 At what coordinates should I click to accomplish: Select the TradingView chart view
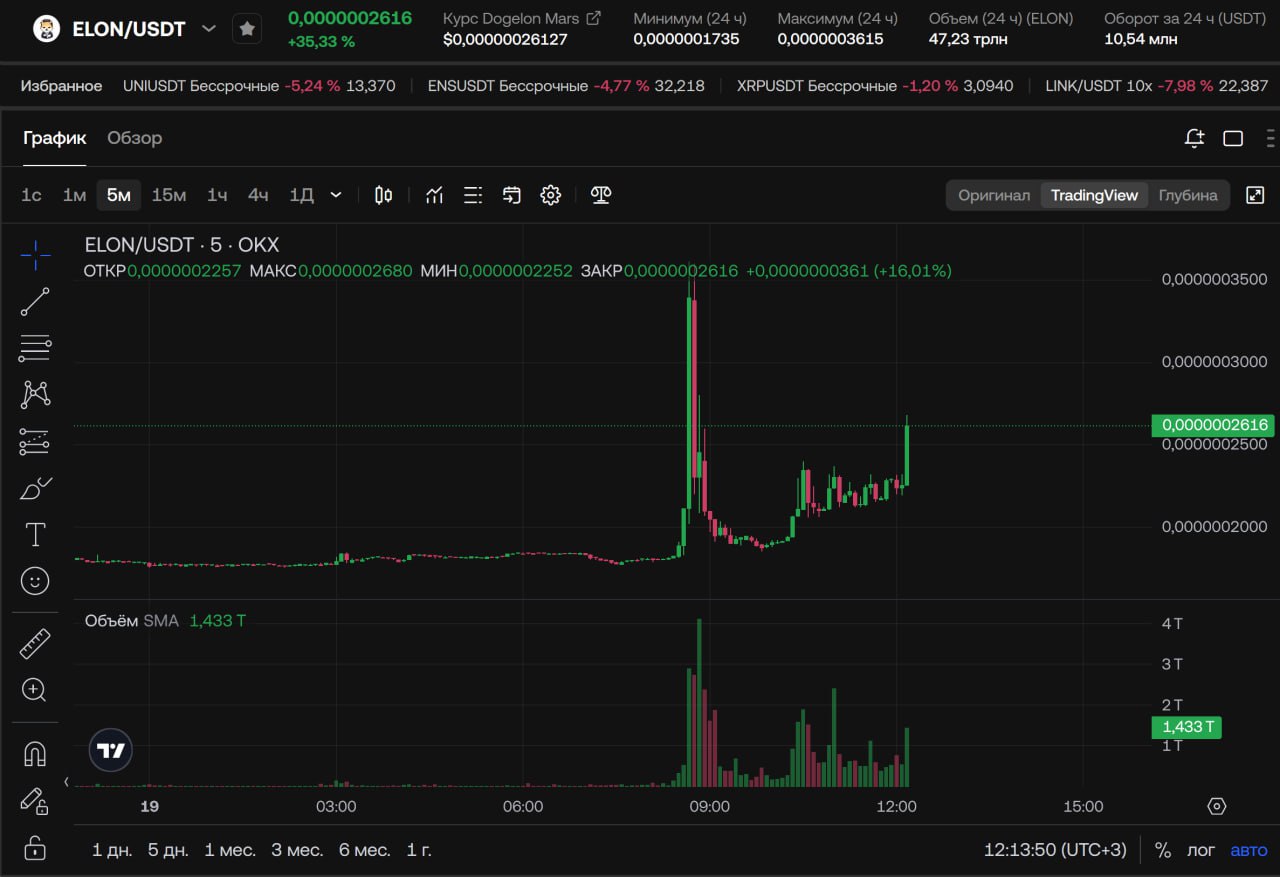[x=1094, y=195]
